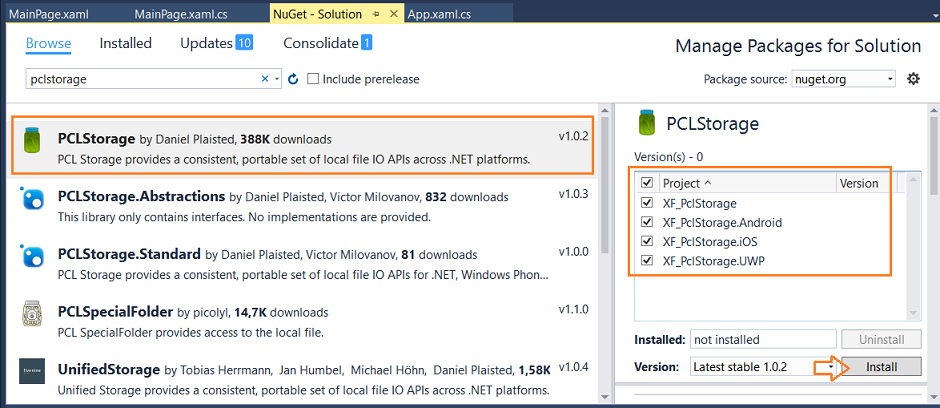Open the Package source dropdown

click(843, 79)
